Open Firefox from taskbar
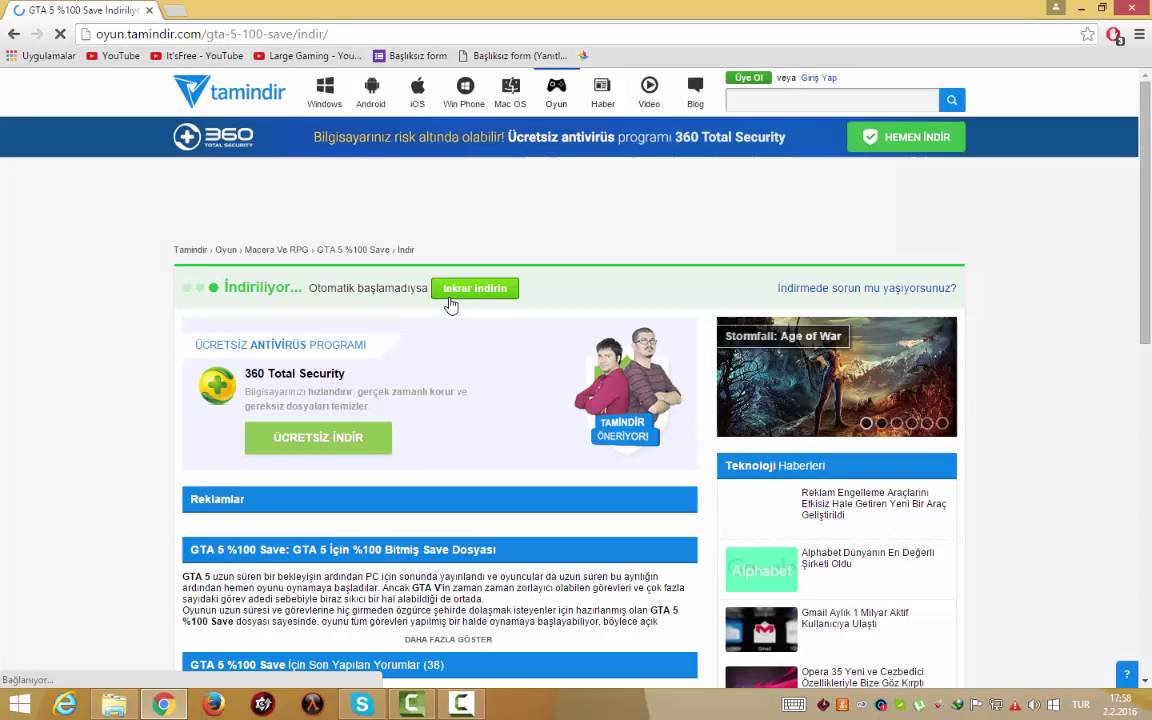Screen dimensions: 1152x720 click(x=213, y=705)
